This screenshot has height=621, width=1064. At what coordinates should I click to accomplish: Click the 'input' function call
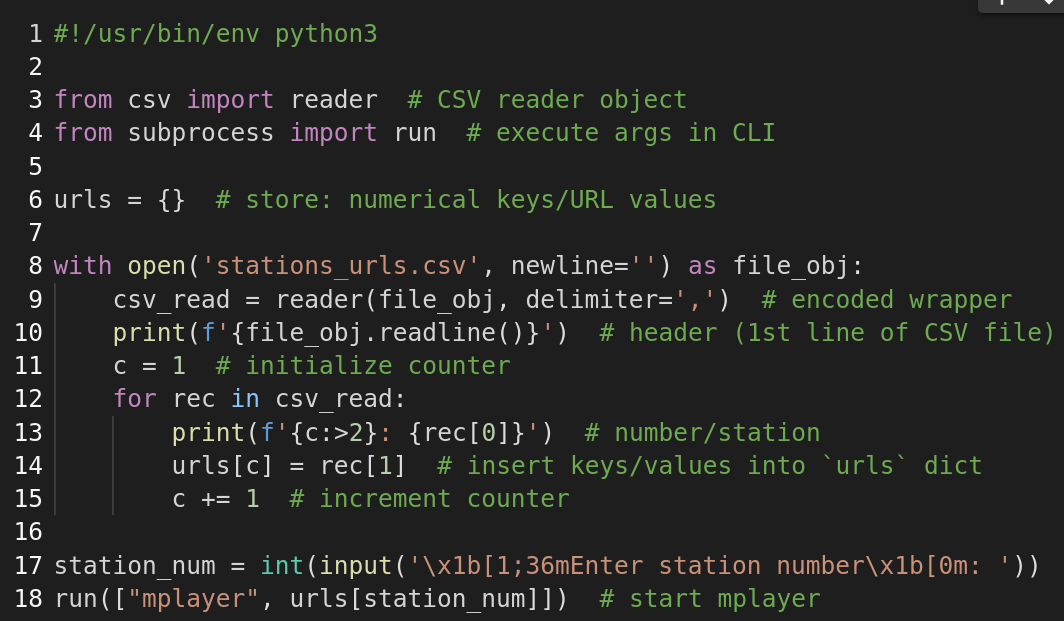(x=356, y=565)
